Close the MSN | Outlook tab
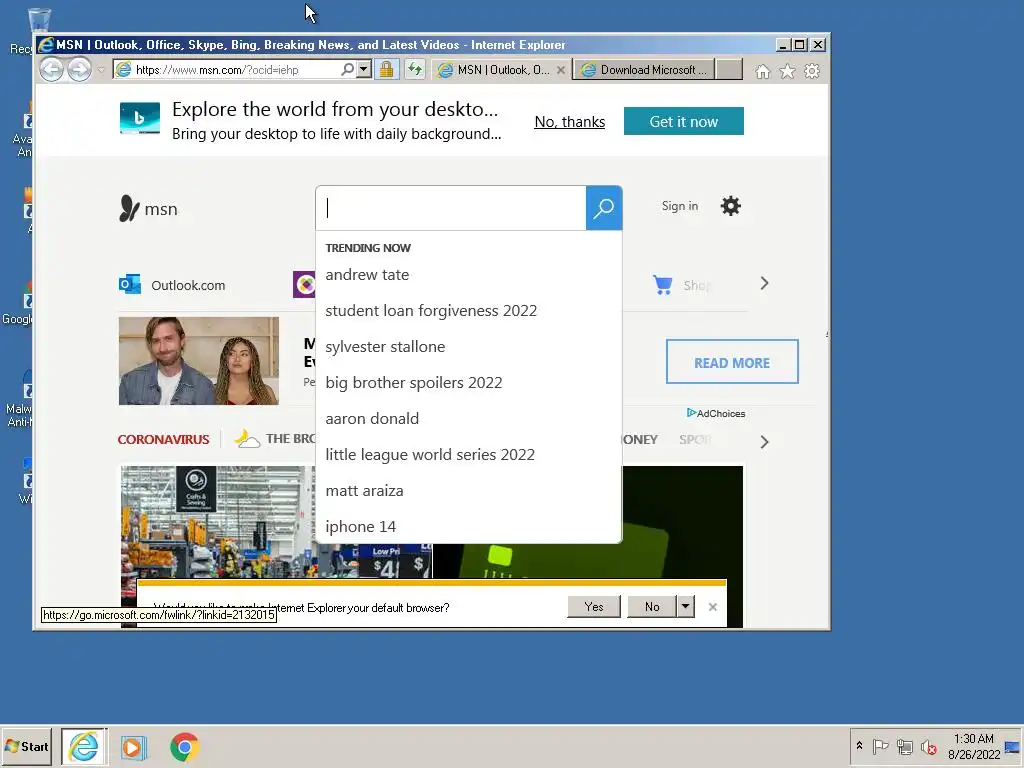This screenshot has height=768, width=1024. click(561, 70)
